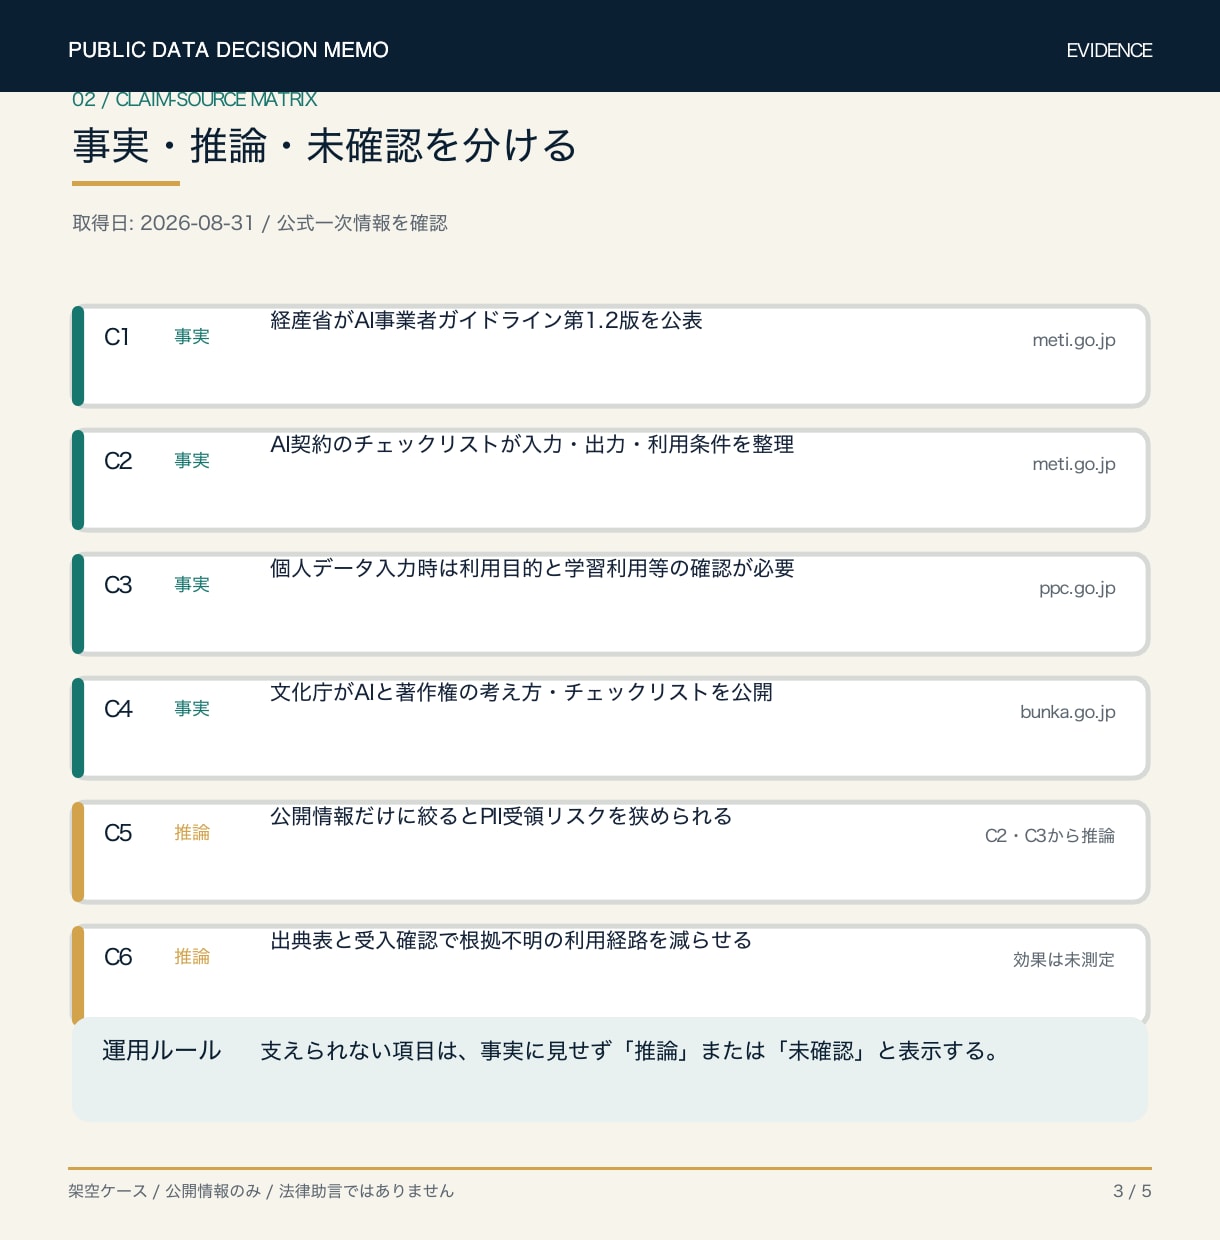The image size is (1220, 1240).
Task: Click claim text 出典表と受入確認で根拠不明
Action: [511, 940]
